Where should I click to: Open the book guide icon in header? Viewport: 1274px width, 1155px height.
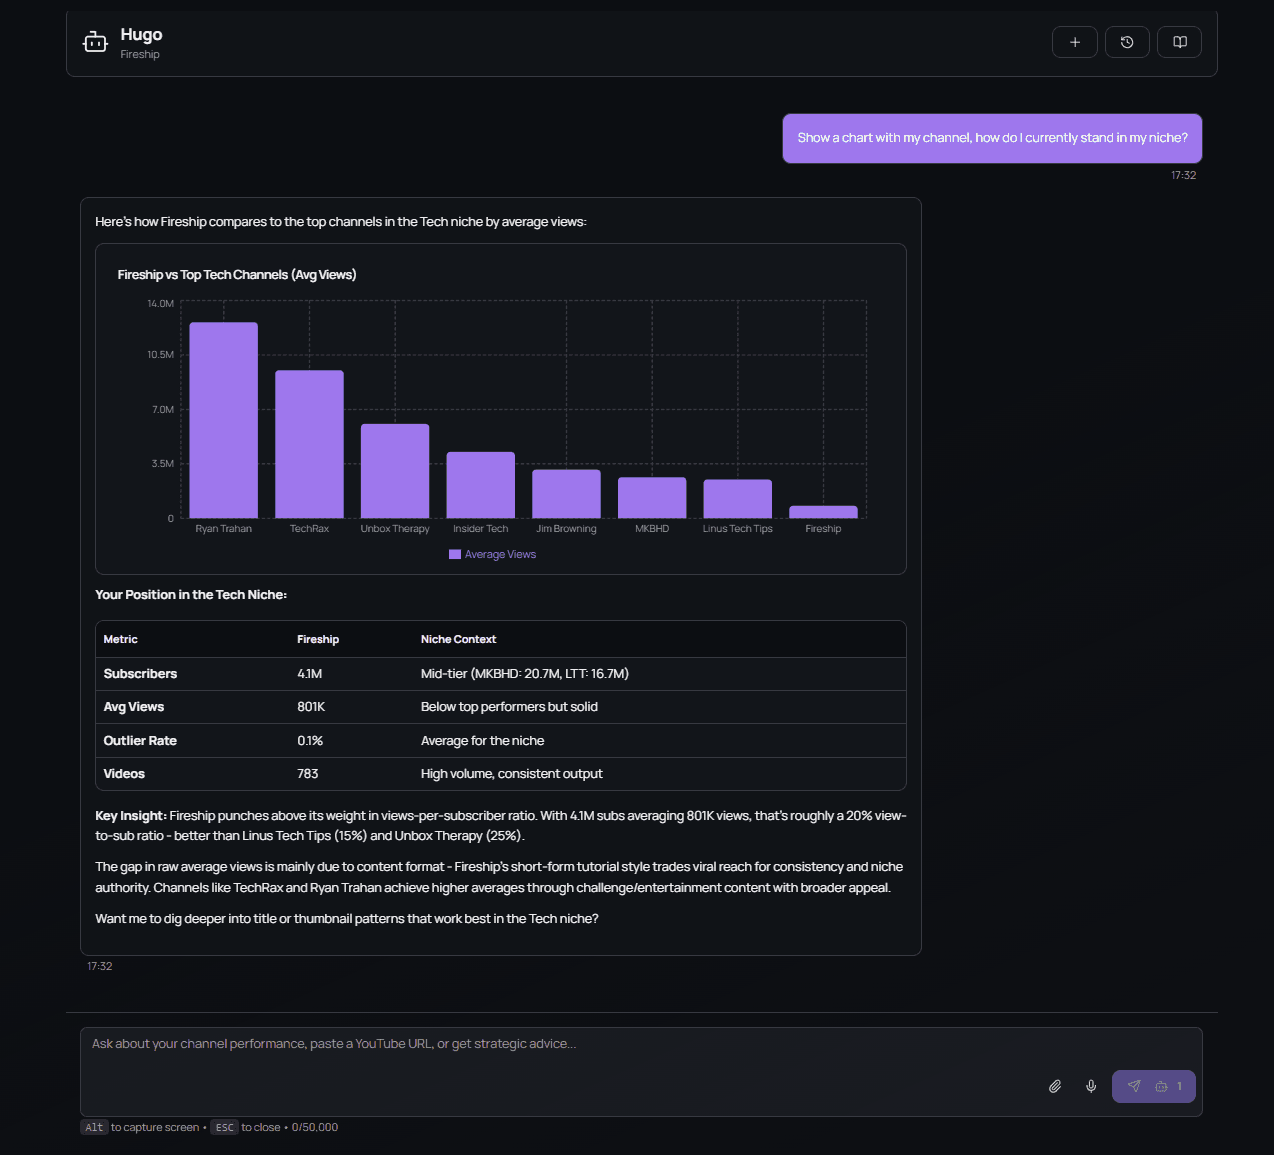click(1180, 42)
